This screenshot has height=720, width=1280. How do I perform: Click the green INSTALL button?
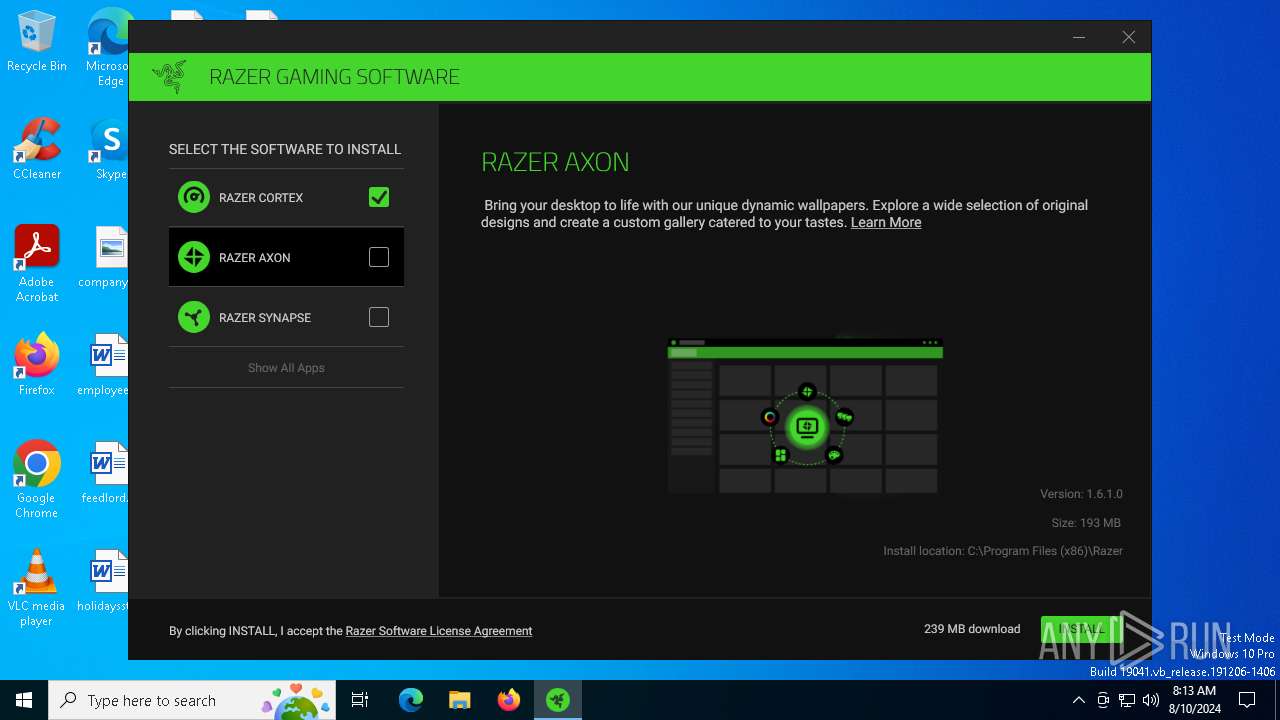1081,629
